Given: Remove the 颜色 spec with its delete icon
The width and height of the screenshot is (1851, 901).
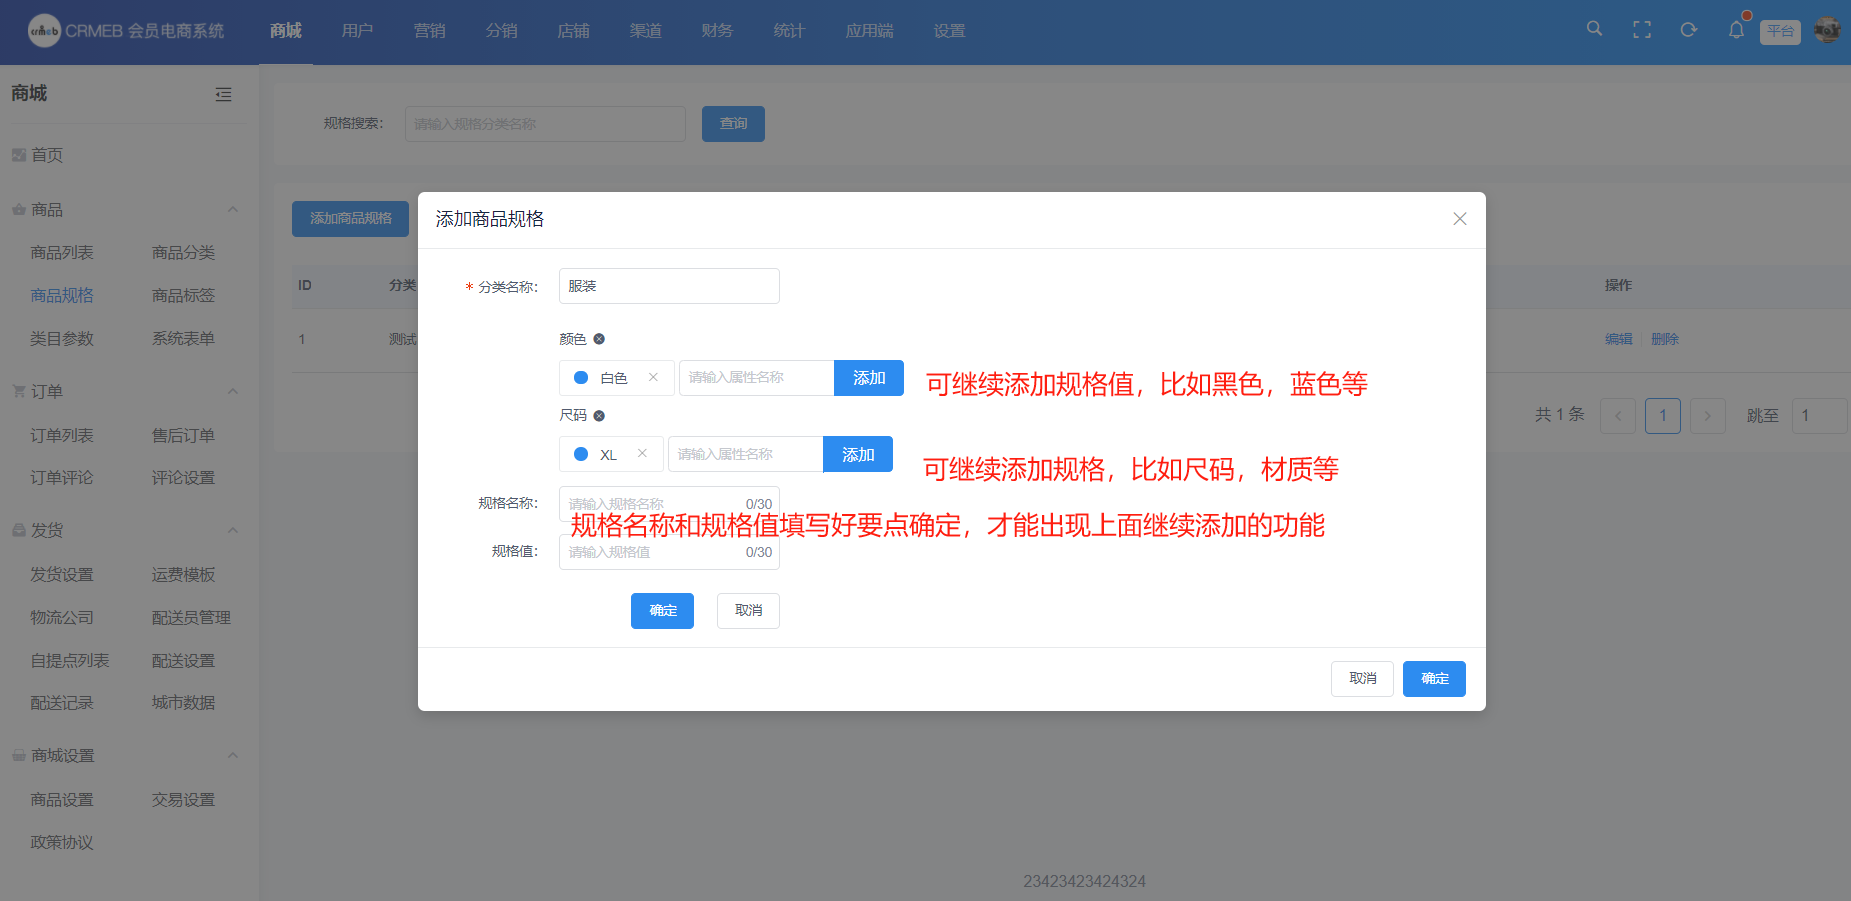Looking at the screenshot, I should (x=599, y=339).
